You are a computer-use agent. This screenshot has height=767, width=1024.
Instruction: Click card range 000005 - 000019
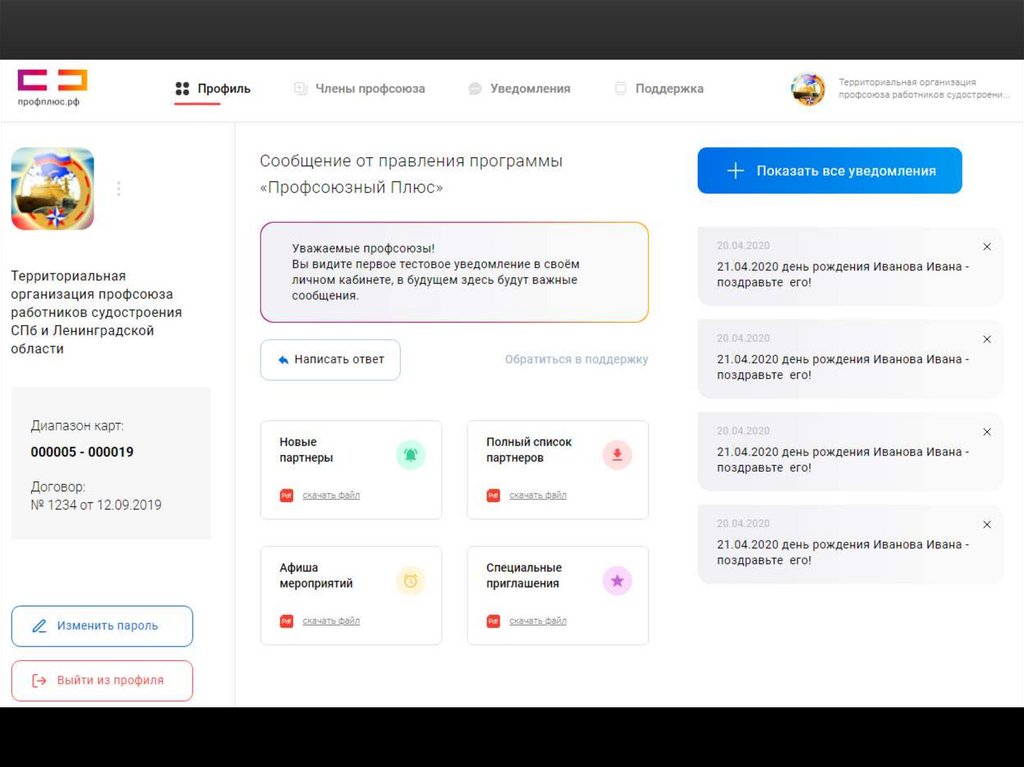click(82, 452)
